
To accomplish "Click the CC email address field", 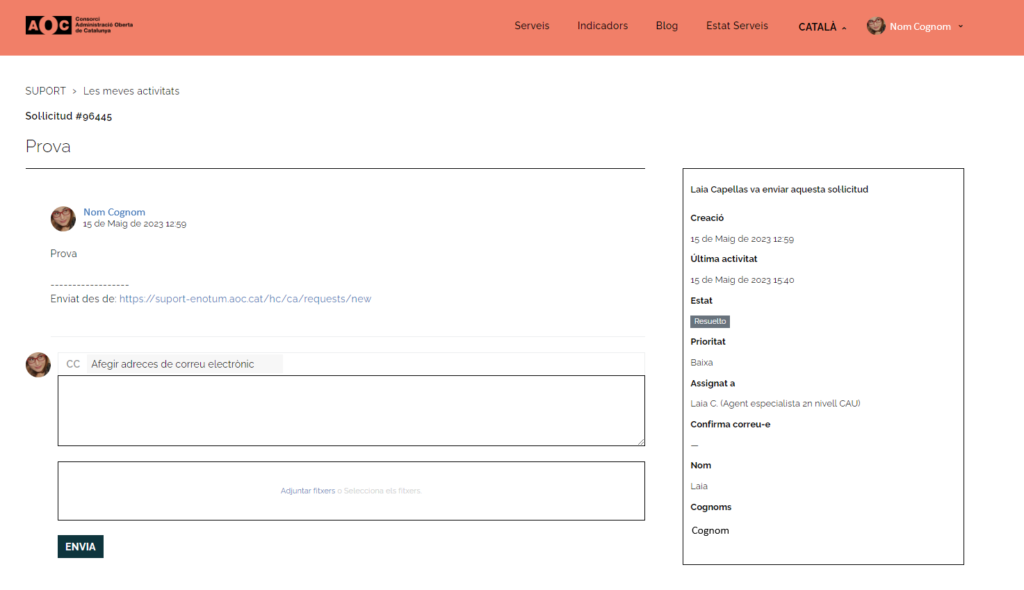I will click(185, 364).
